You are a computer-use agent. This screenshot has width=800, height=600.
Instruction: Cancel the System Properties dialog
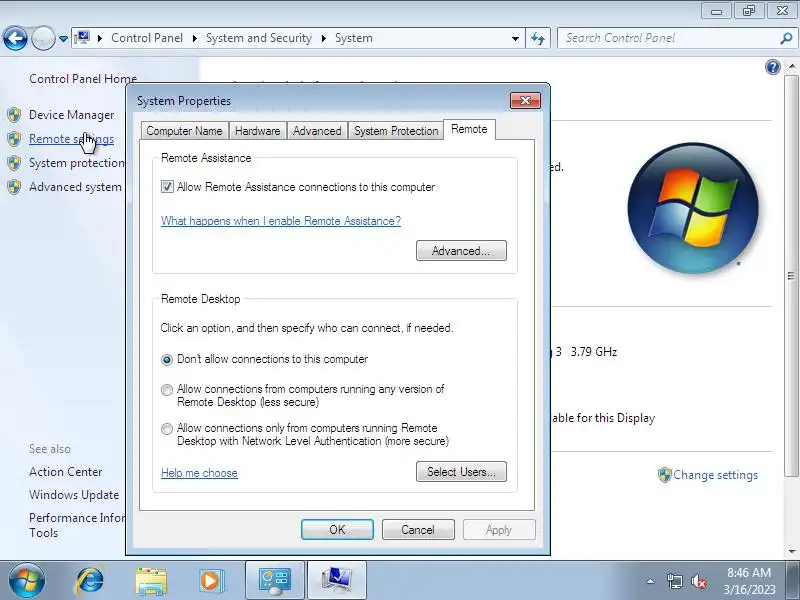418,530
